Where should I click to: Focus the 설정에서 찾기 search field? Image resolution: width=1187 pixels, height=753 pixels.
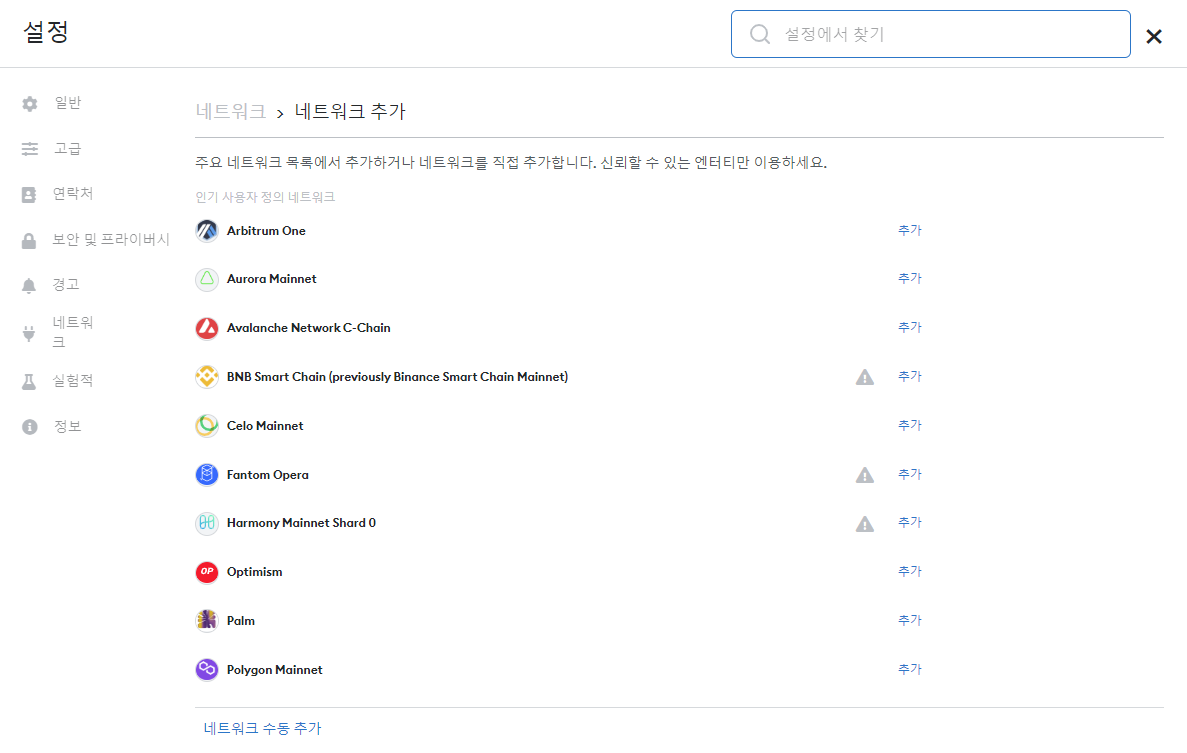click(x=930, y=34)
